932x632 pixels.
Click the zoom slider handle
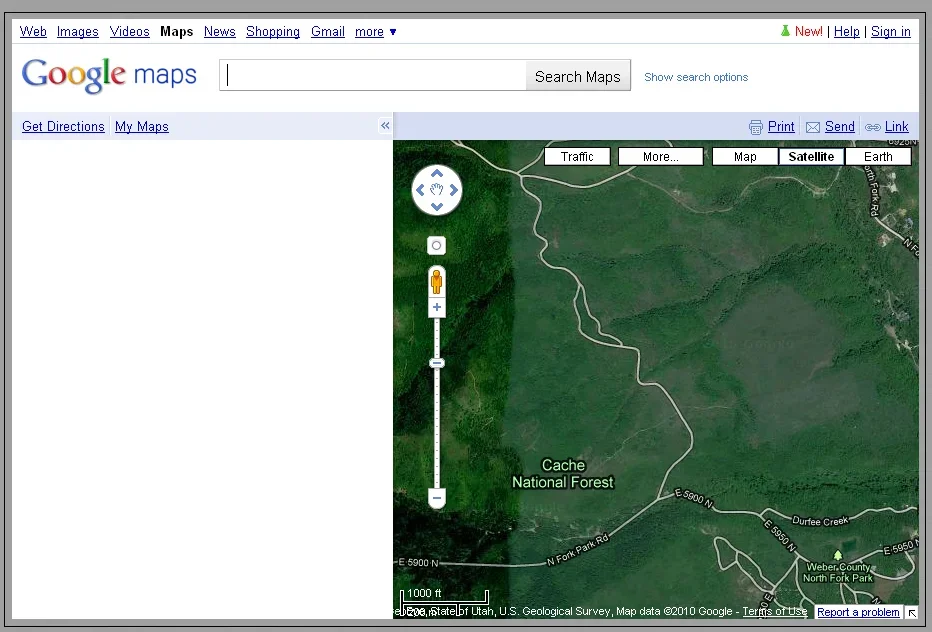[437, 363]
